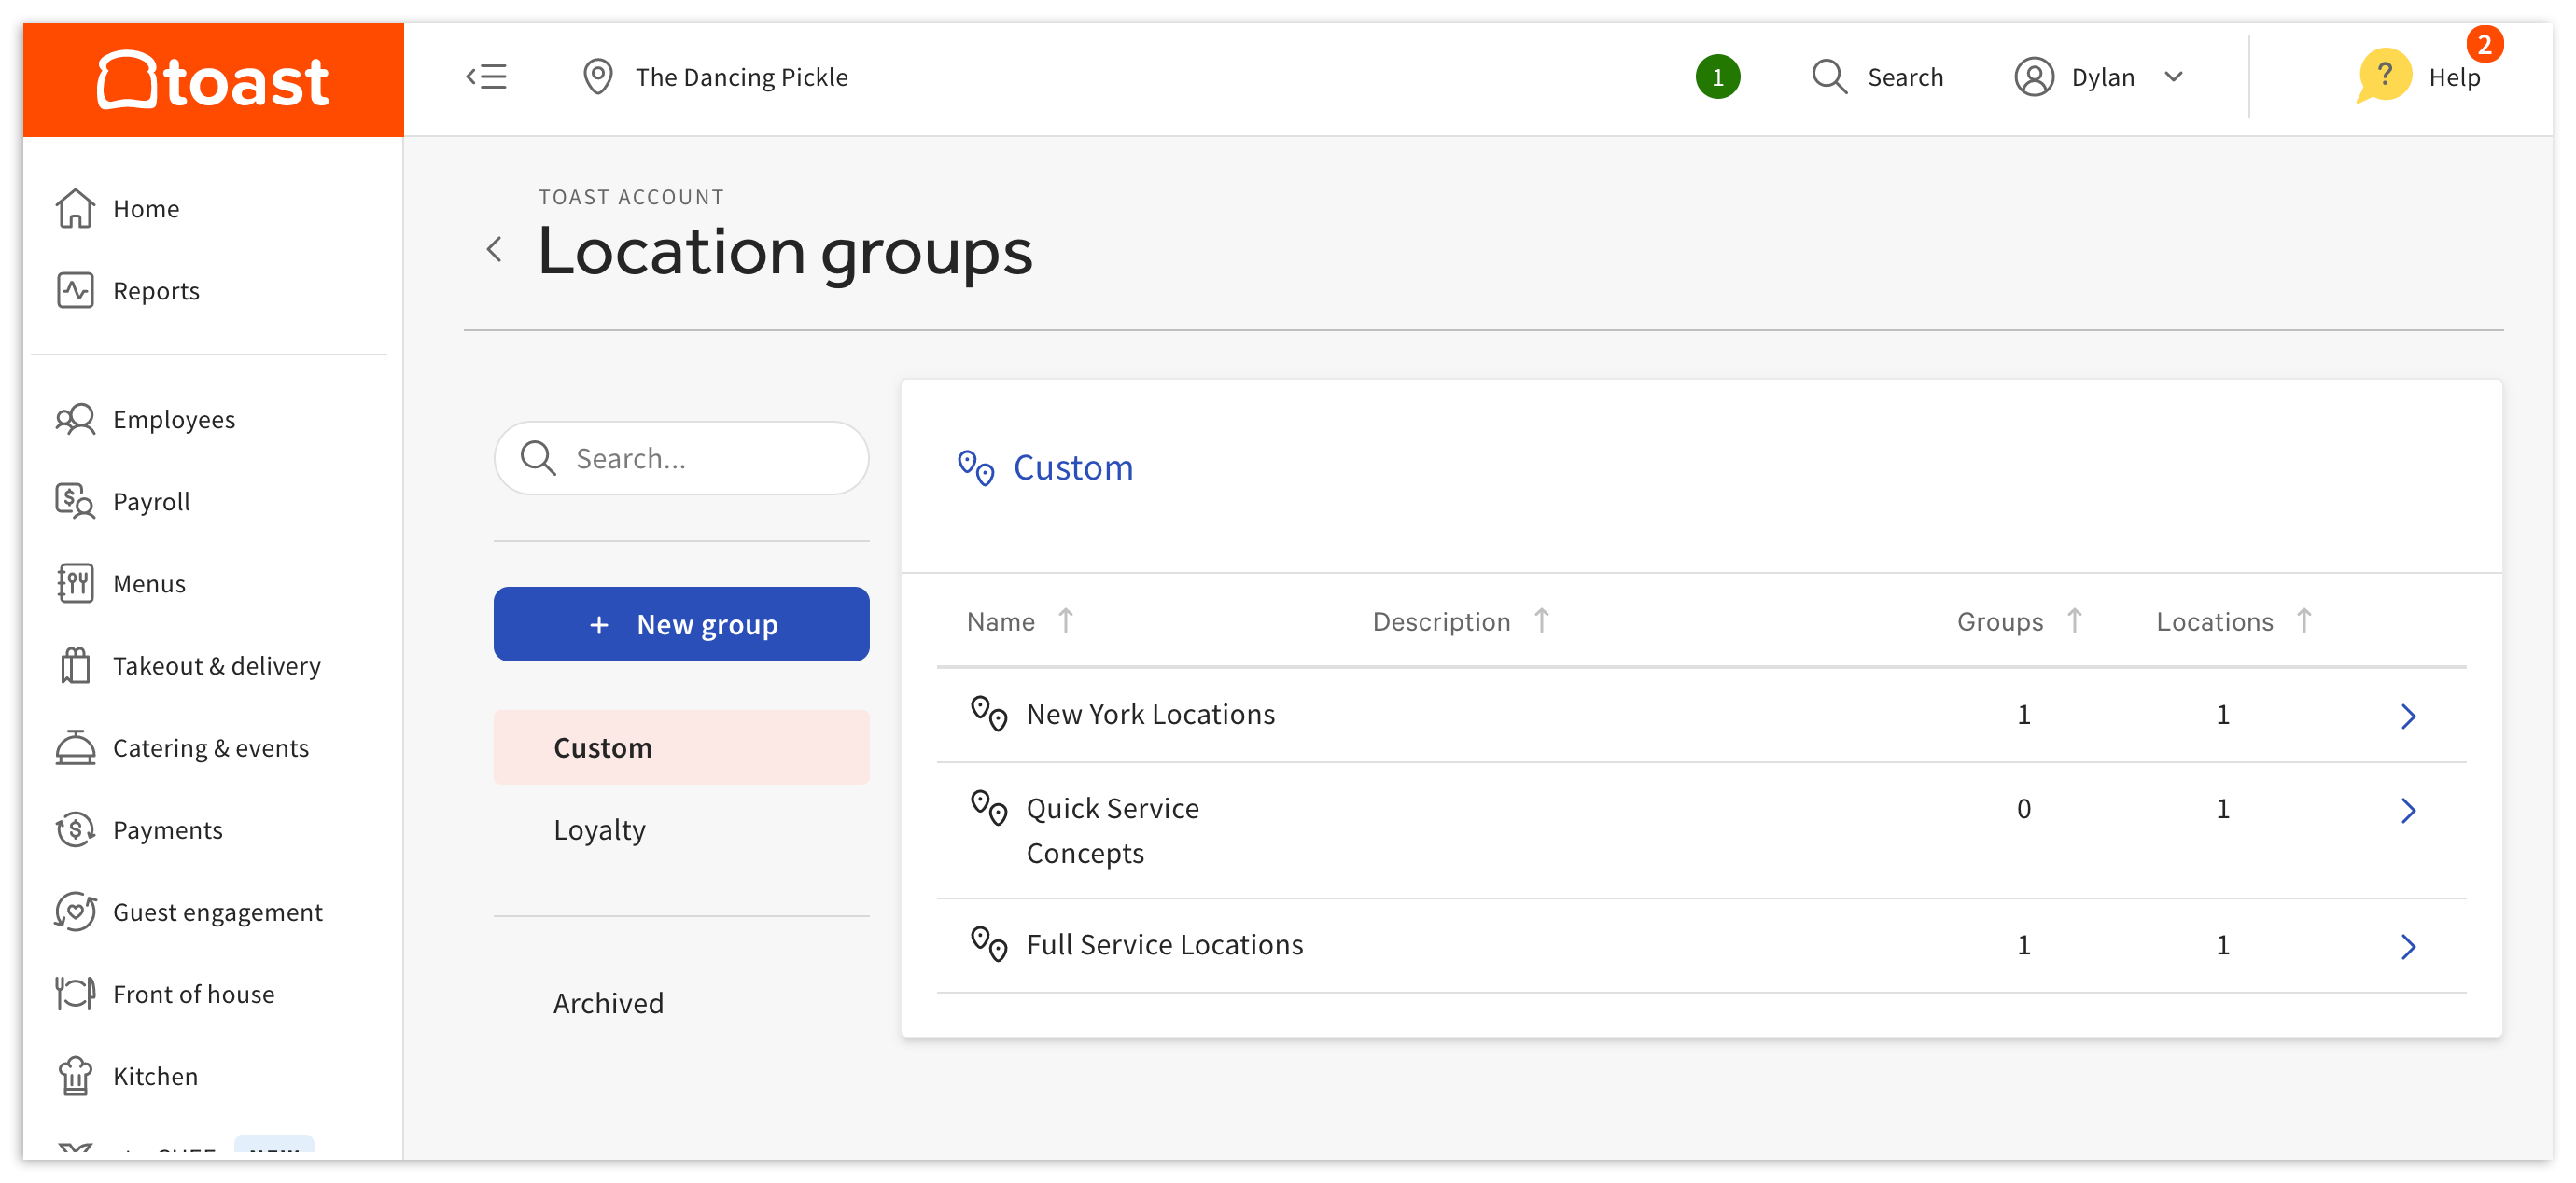Open Reports via its chart icon
This screenshot has height=1183, width=2576.
pos(75,290)
